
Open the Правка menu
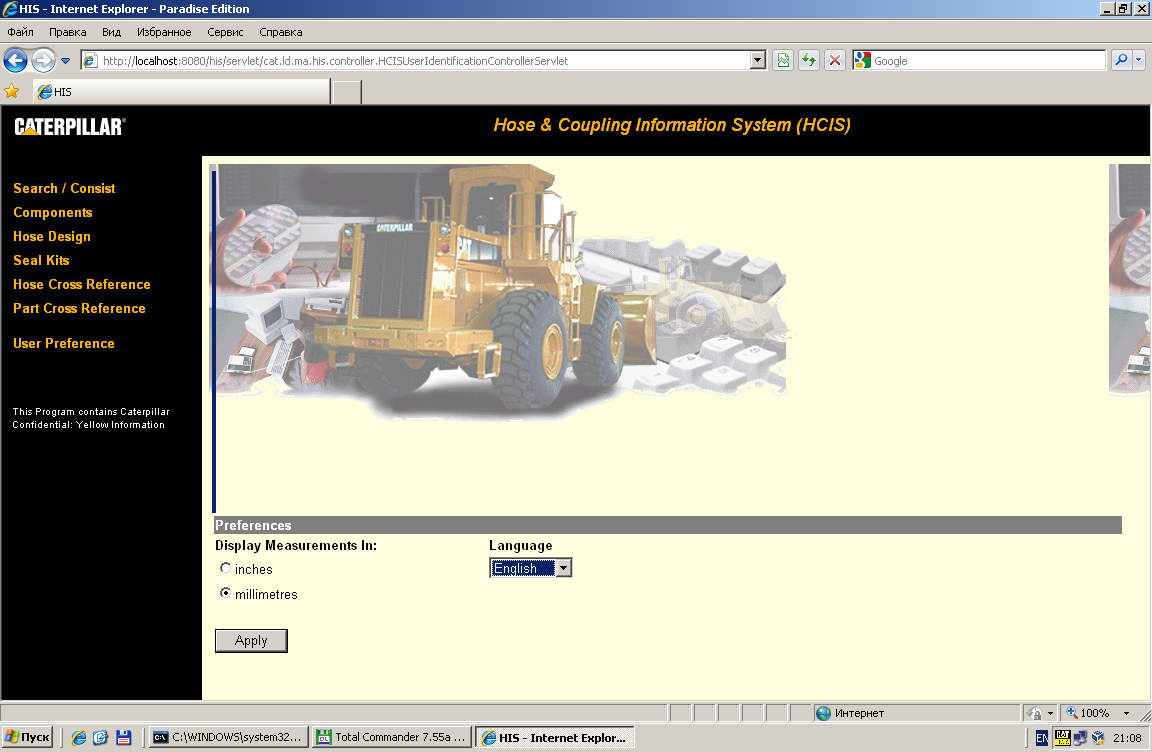[x=68, y=32]
